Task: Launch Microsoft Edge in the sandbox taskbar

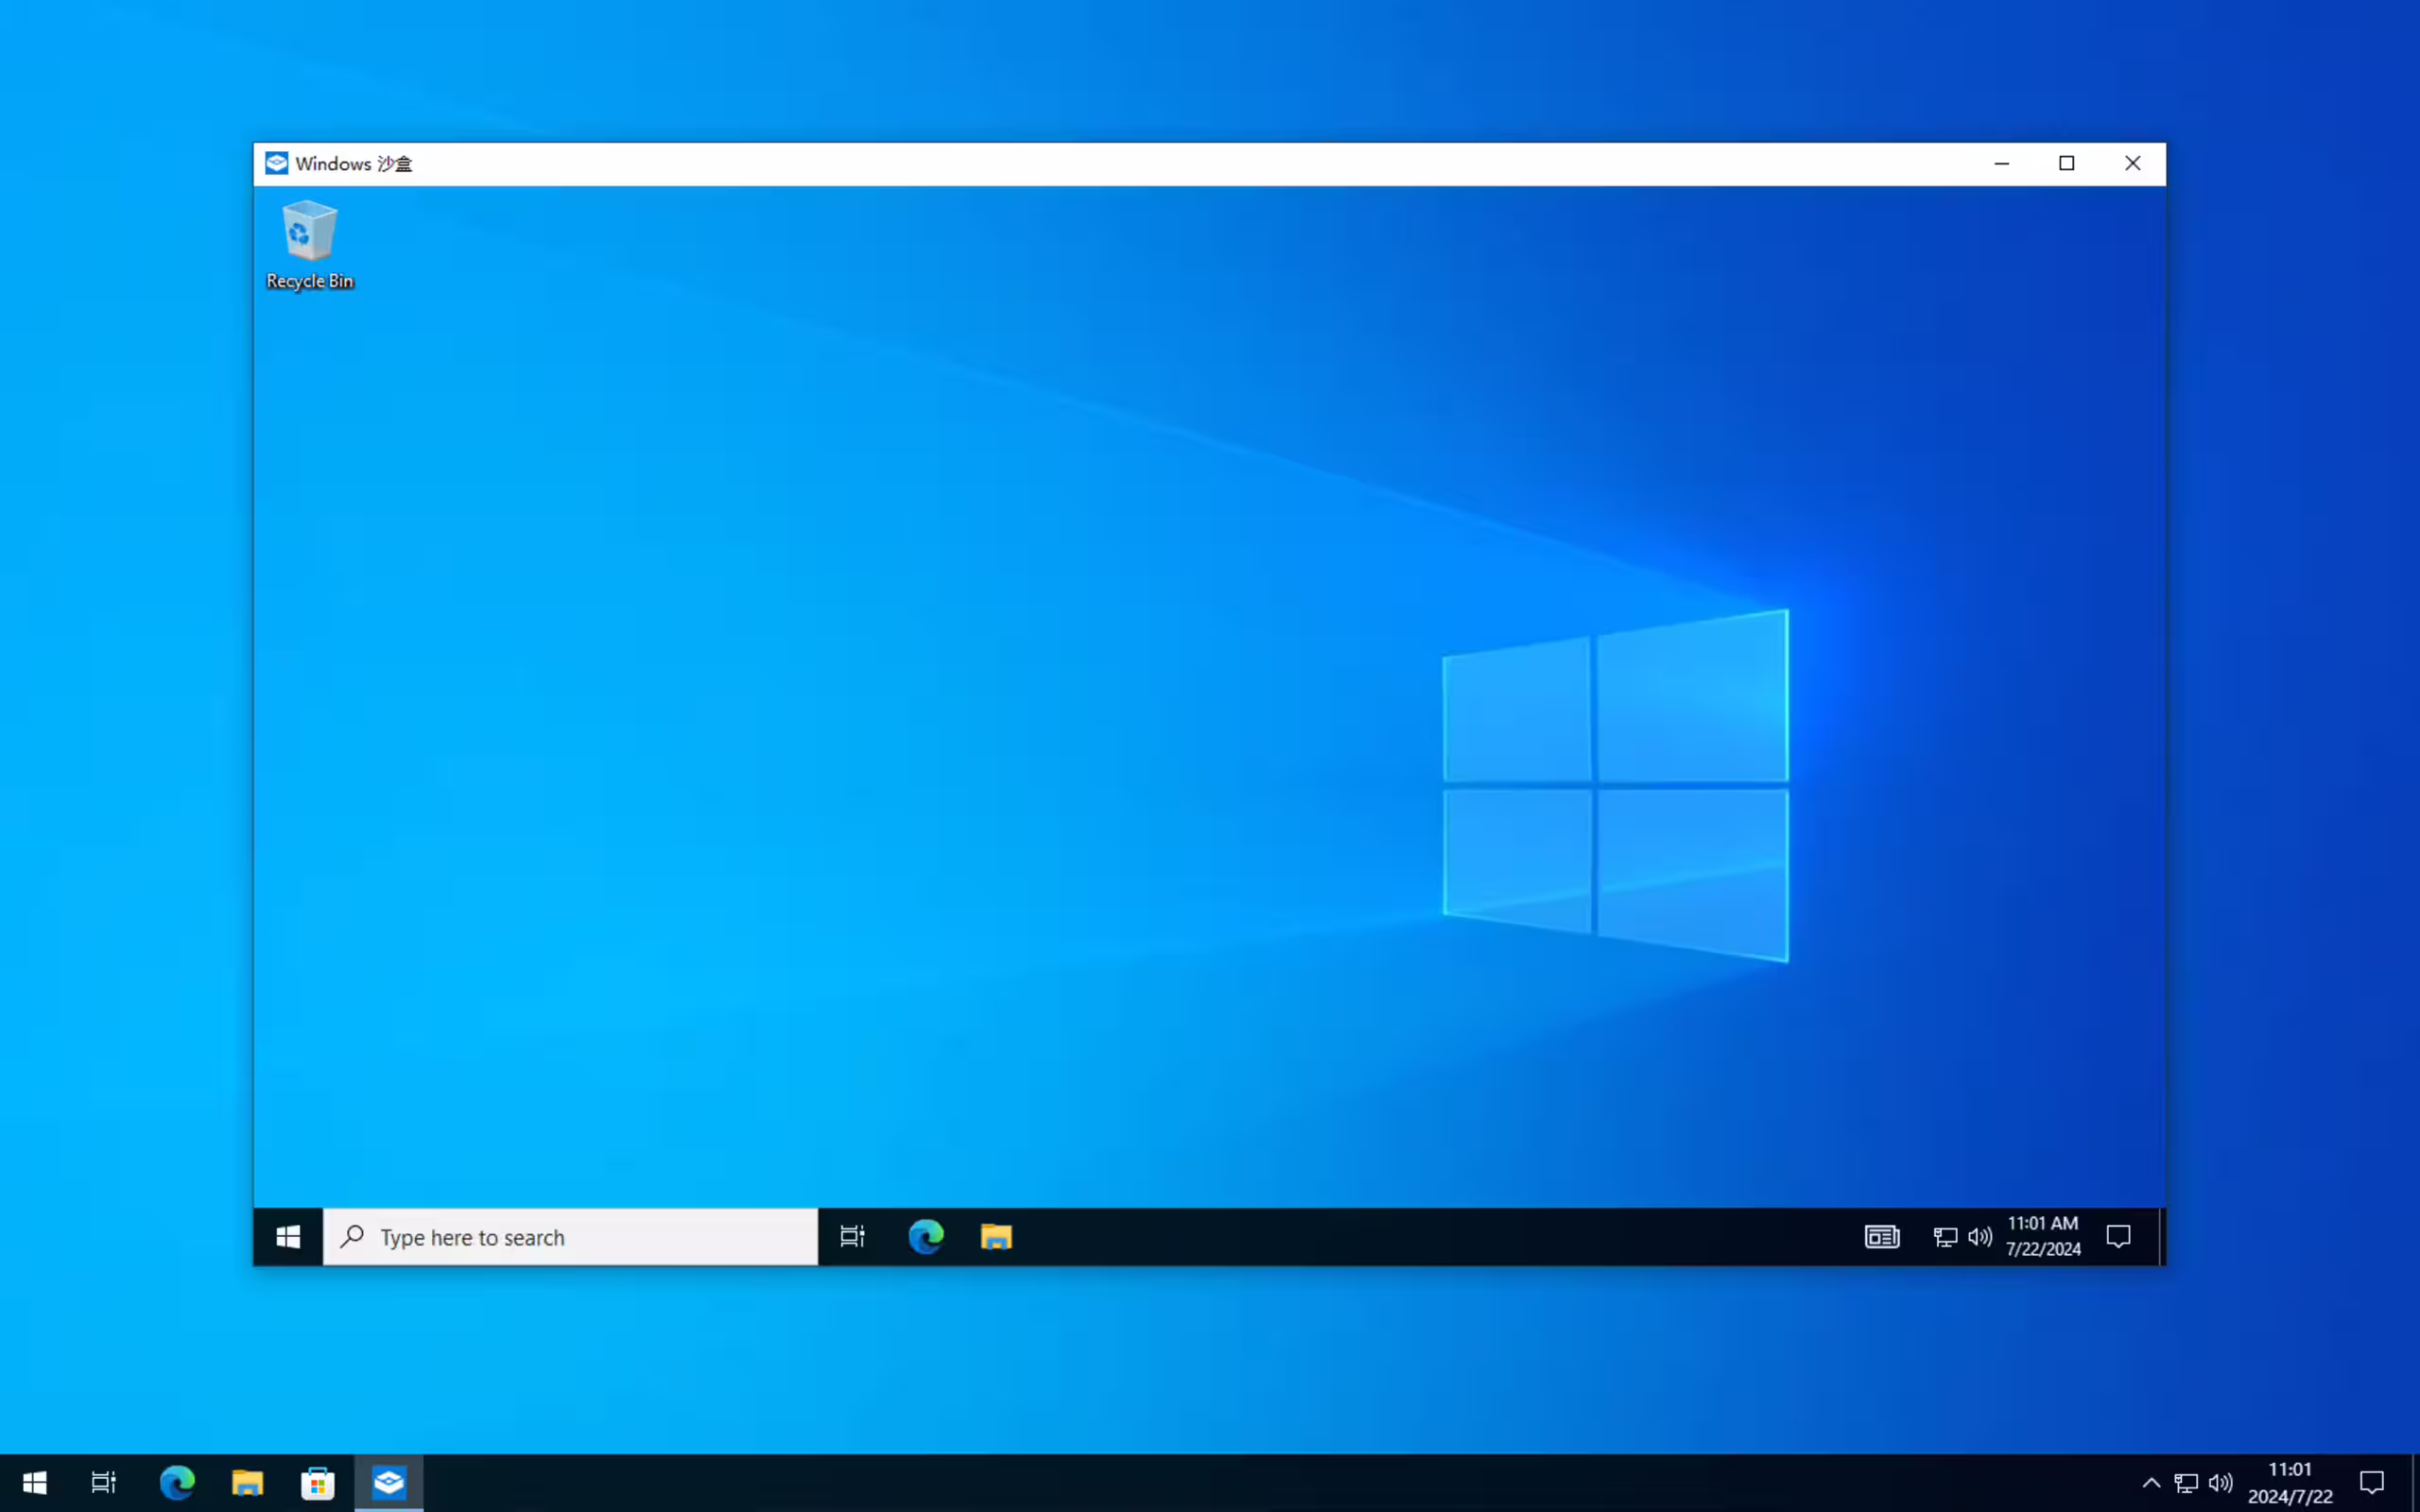Action: 926,1237
